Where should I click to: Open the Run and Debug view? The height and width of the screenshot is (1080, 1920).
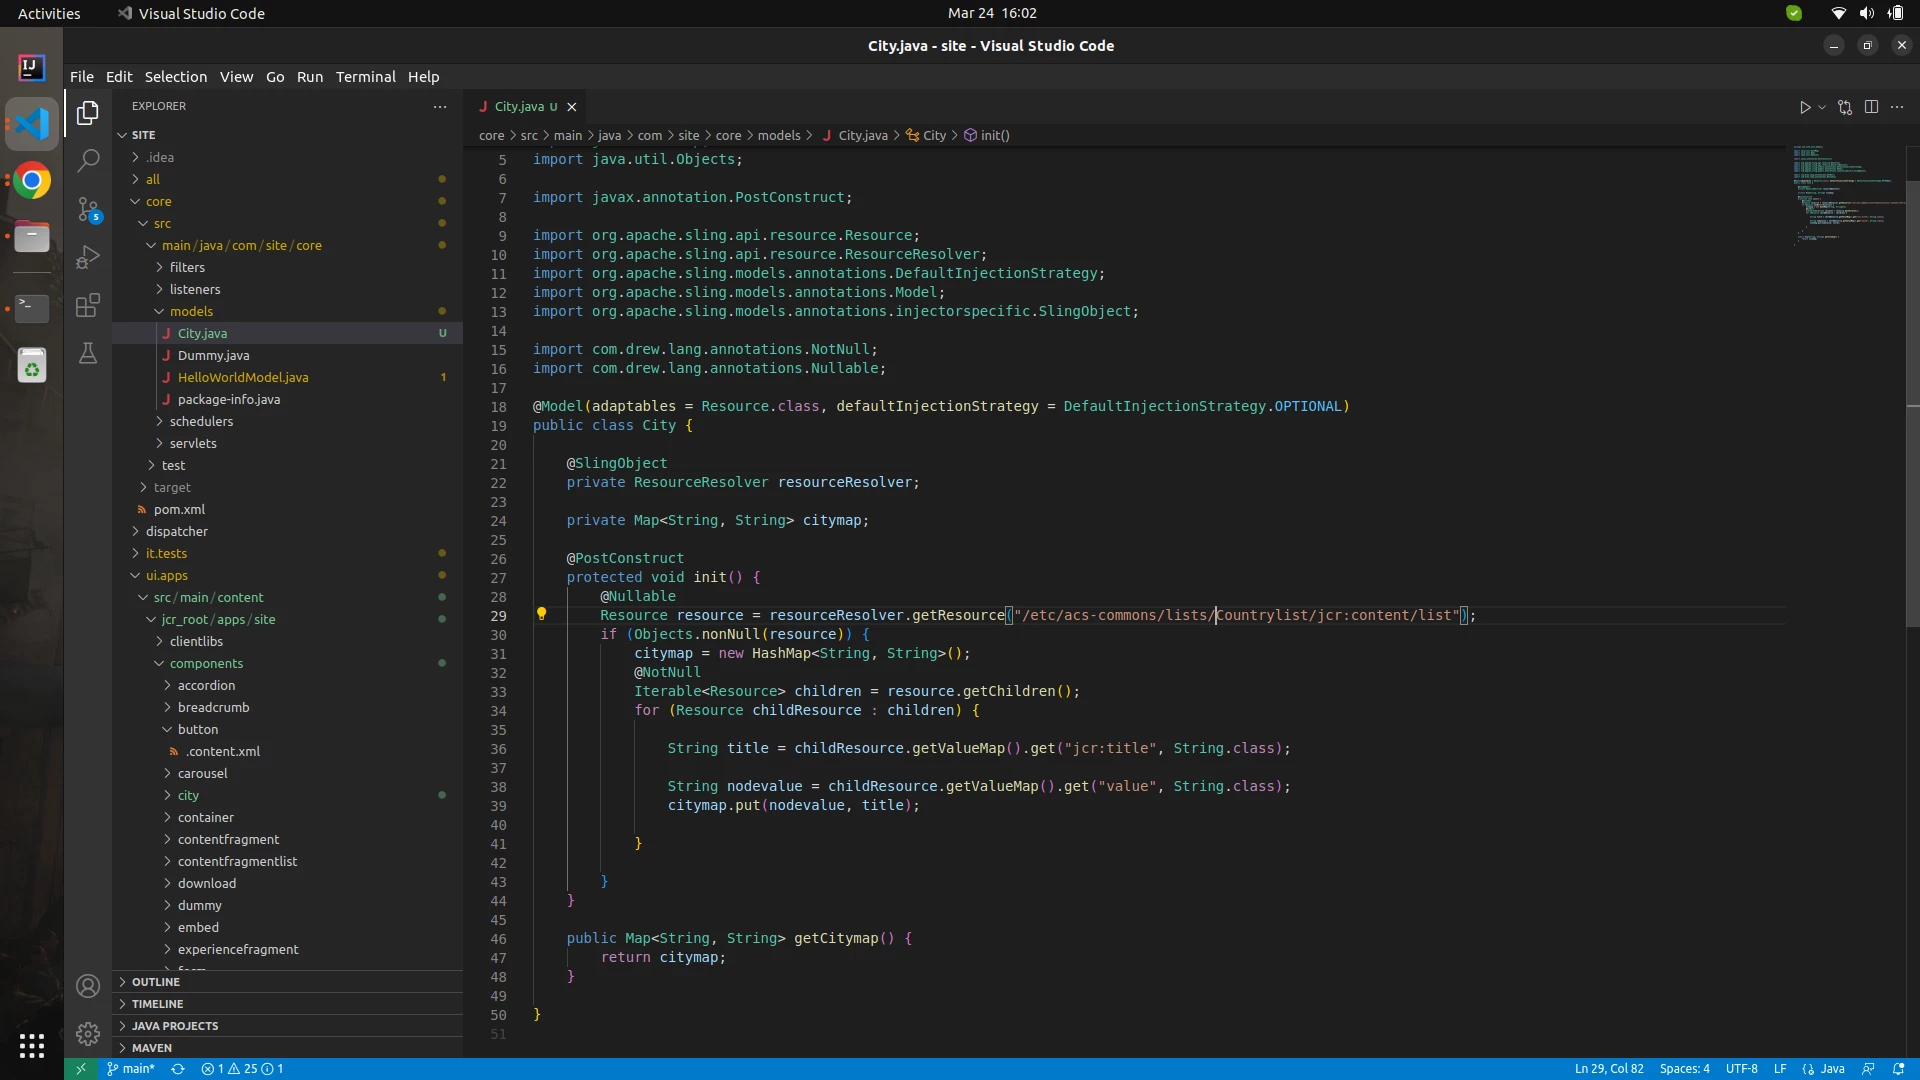pyautogui.click(x=88, y=257)
